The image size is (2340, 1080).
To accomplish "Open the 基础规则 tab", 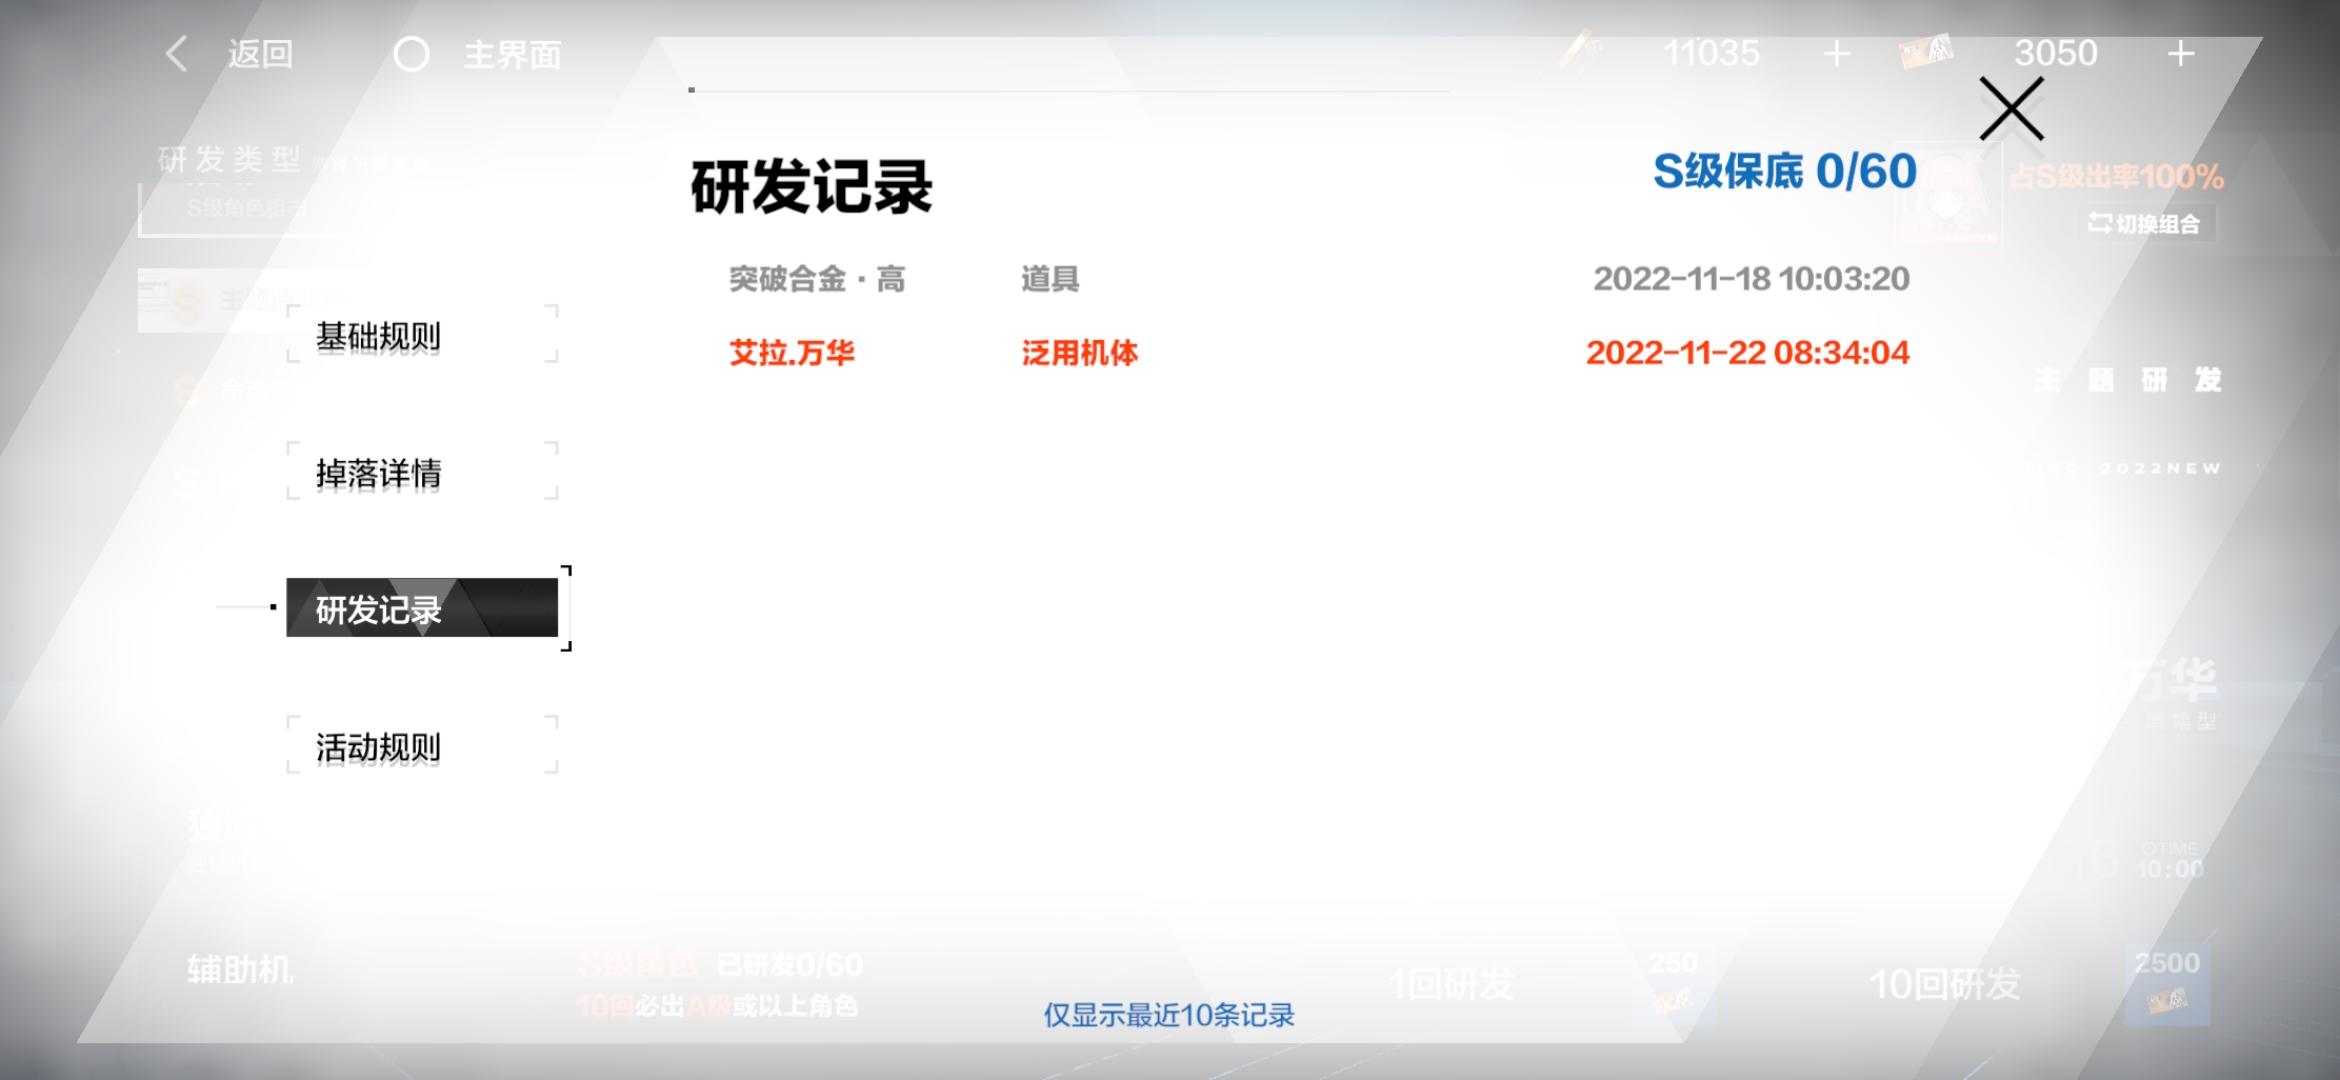I will [422, 335].
